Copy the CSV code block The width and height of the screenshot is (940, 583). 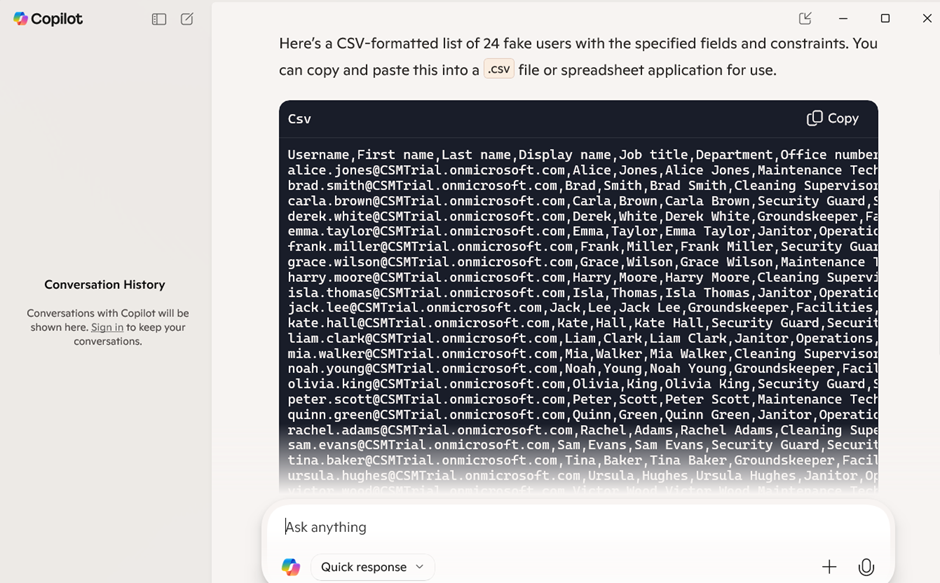[x=833, y=118]
